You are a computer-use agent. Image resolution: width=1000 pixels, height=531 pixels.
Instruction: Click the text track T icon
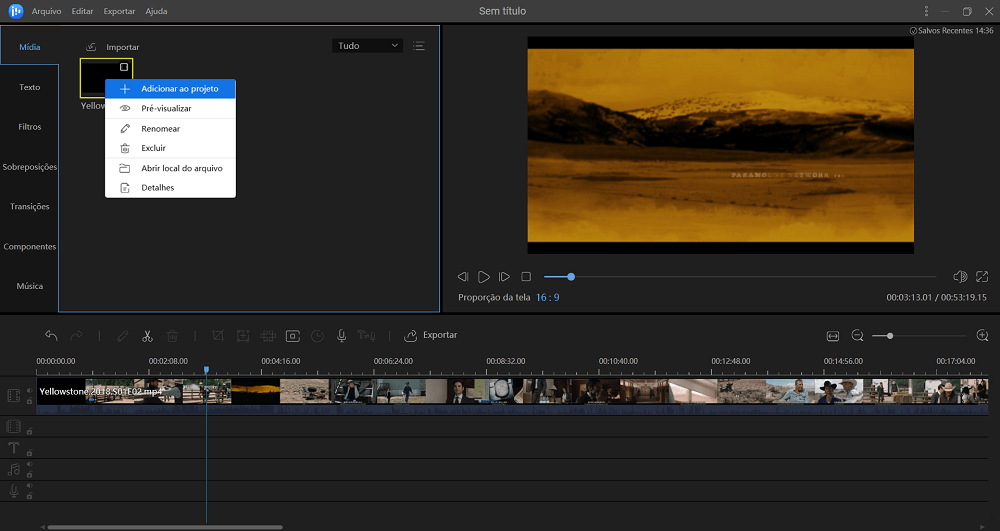coord(13,448)
